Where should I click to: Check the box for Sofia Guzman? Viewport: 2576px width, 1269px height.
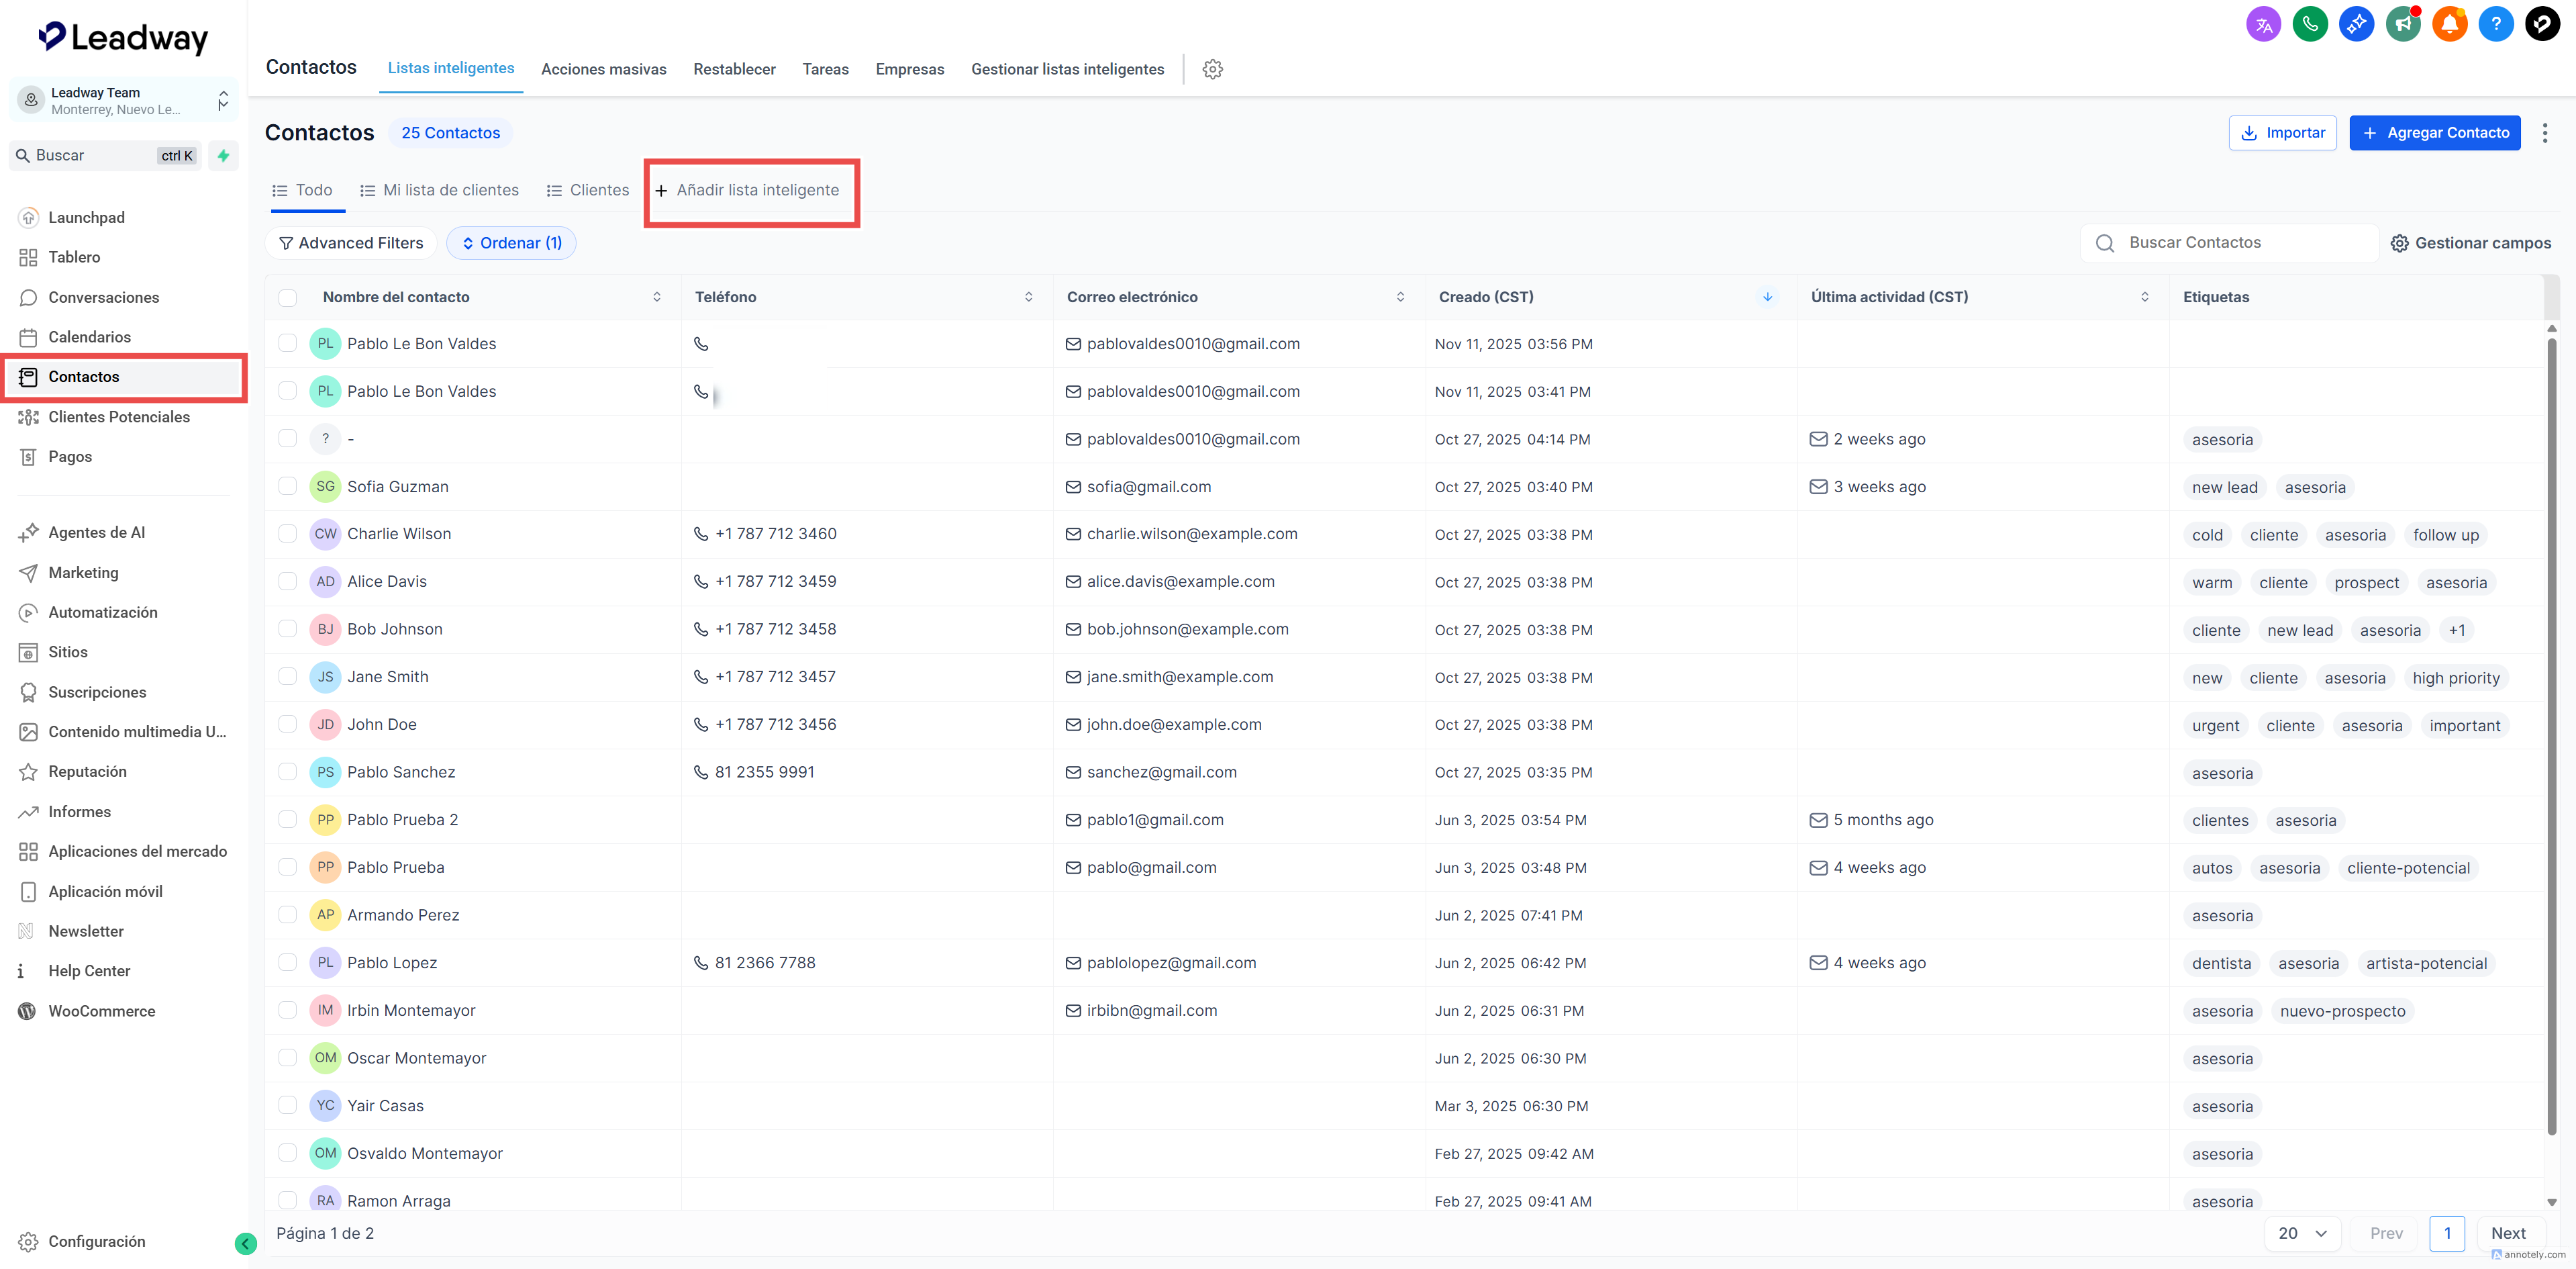pos(288,487)
